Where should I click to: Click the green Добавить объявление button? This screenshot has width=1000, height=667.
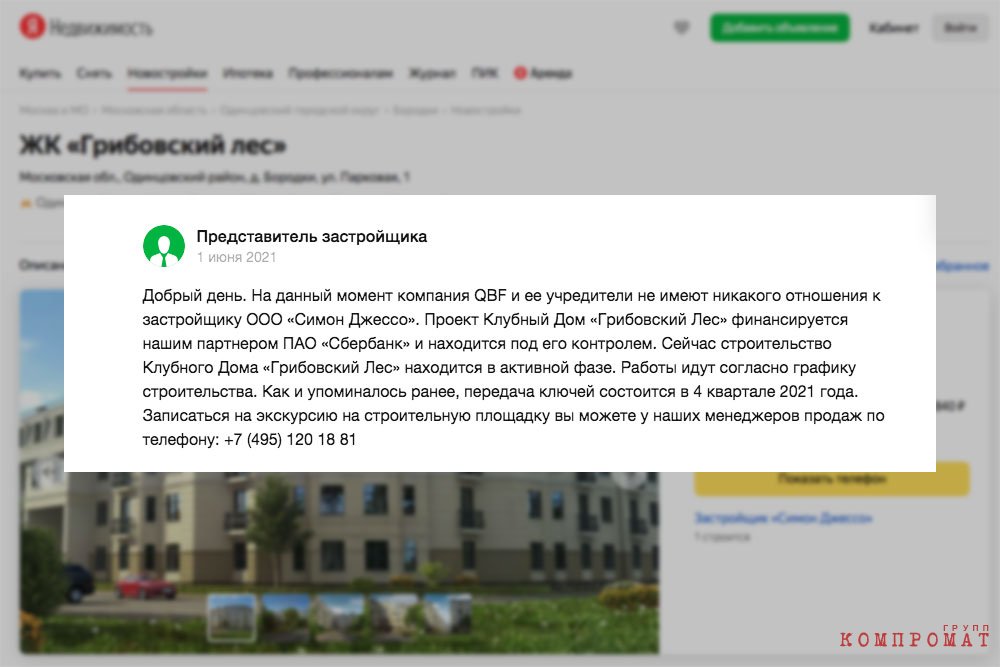click(779, 28)
